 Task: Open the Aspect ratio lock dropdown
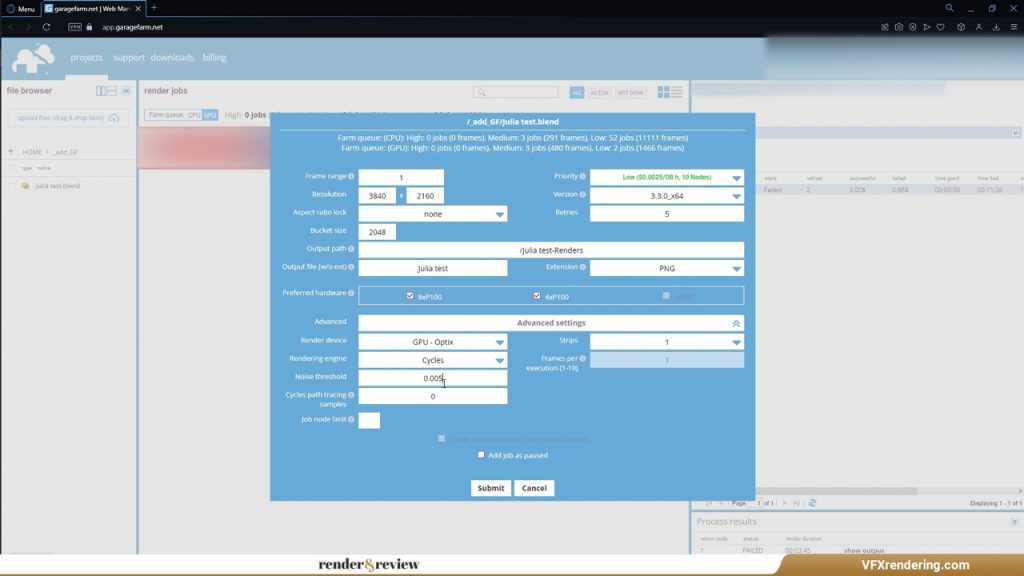tap(433, 214)
